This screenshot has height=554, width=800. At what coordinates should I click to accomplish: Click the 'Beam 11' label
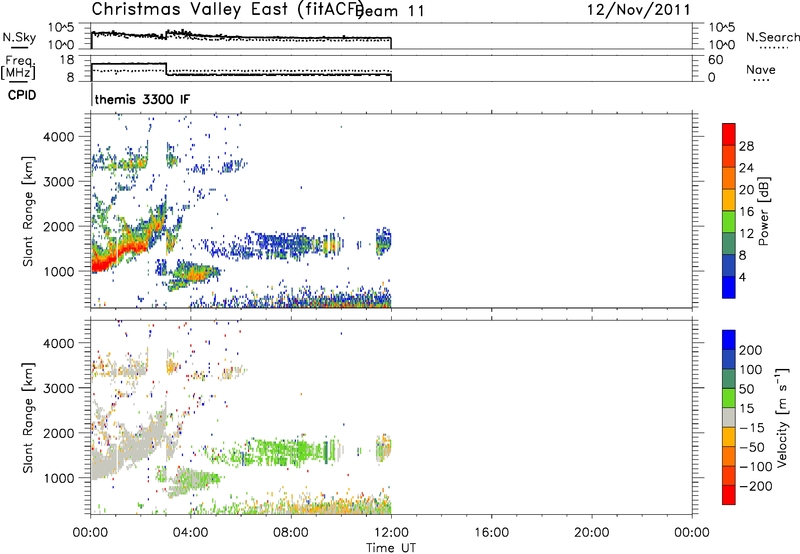coord(390,11)
